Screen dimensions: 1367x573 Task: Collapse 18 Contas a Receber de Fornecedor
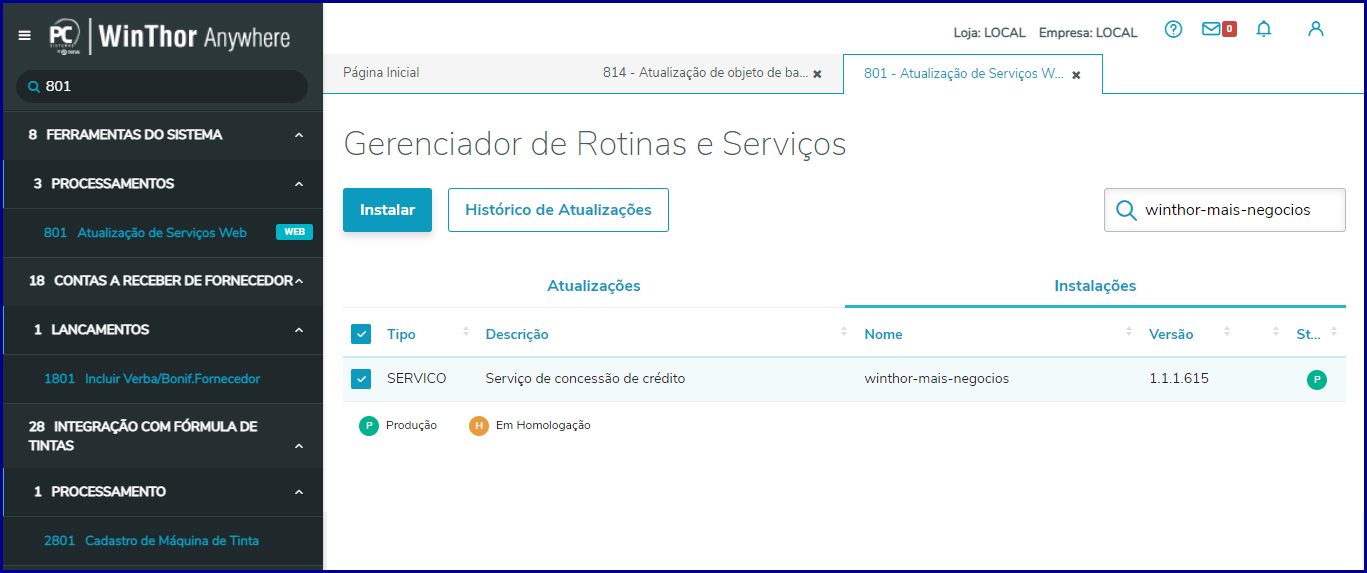299,281
